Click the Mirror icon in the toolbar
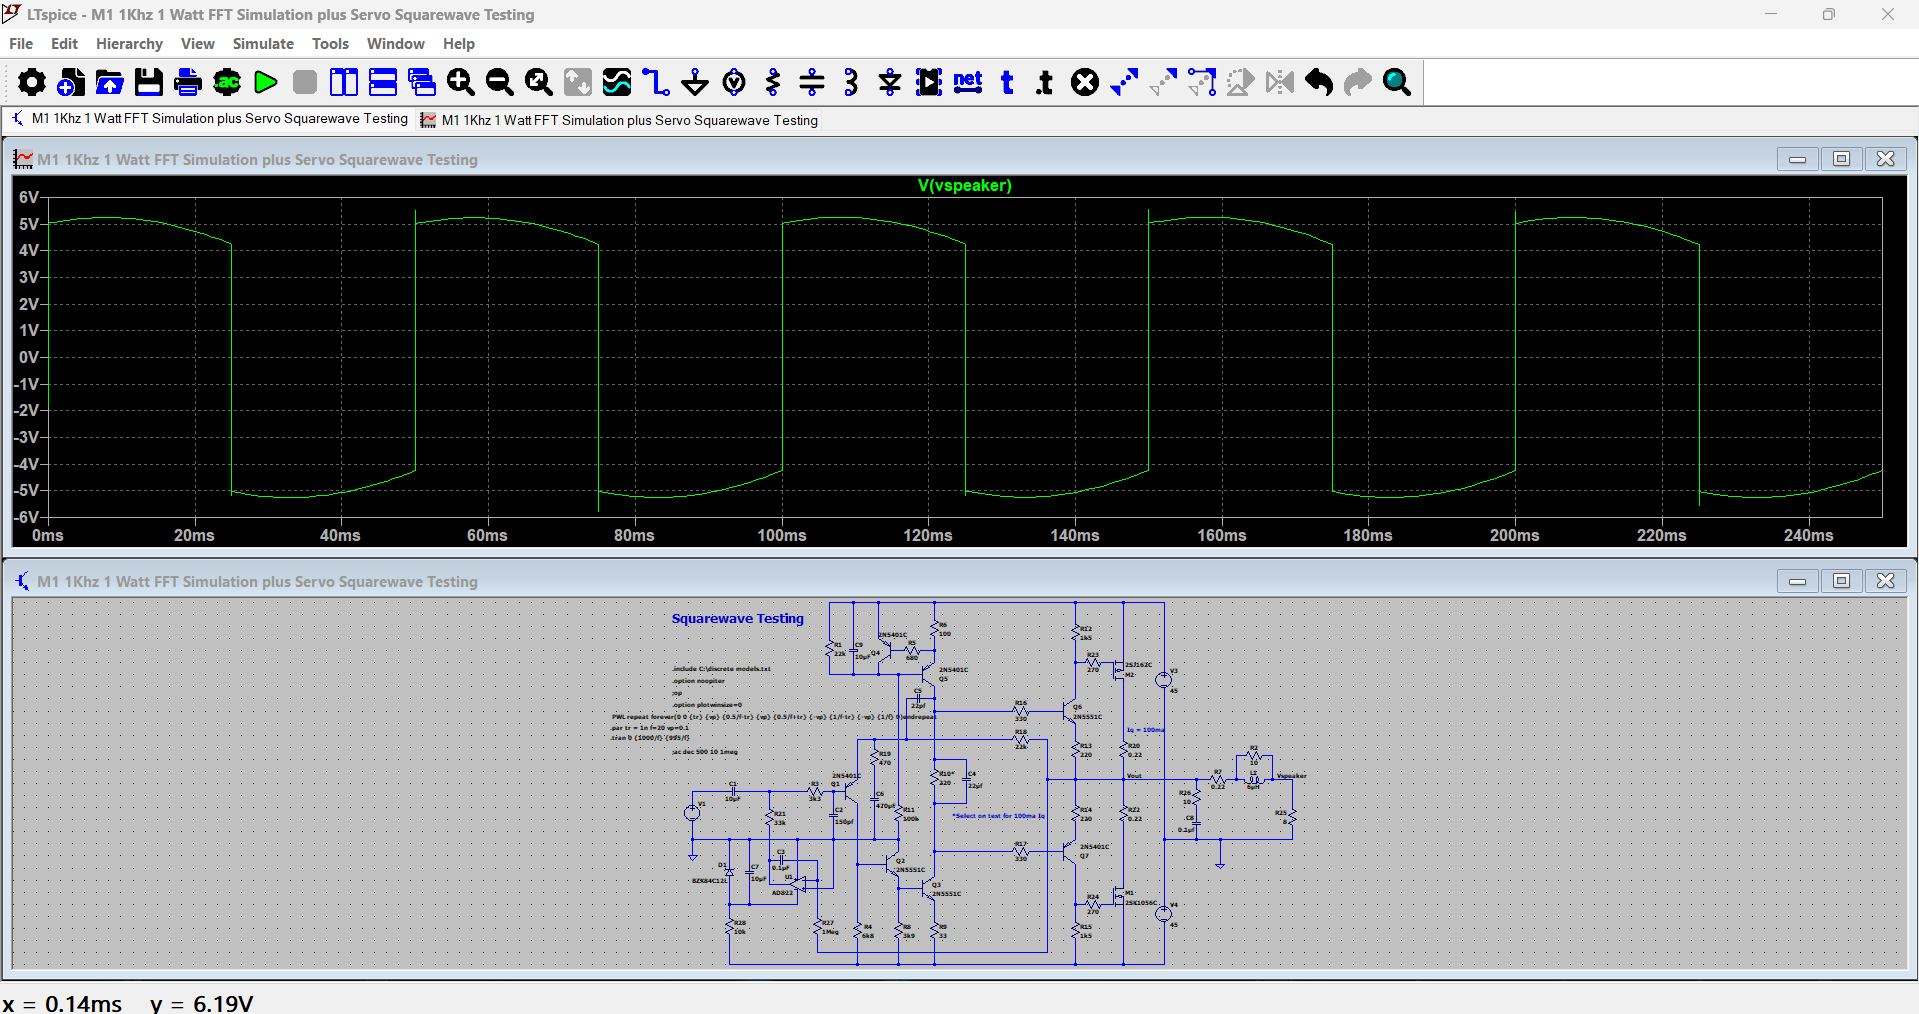The image size is (1919, 1014). coord(1280,82)
